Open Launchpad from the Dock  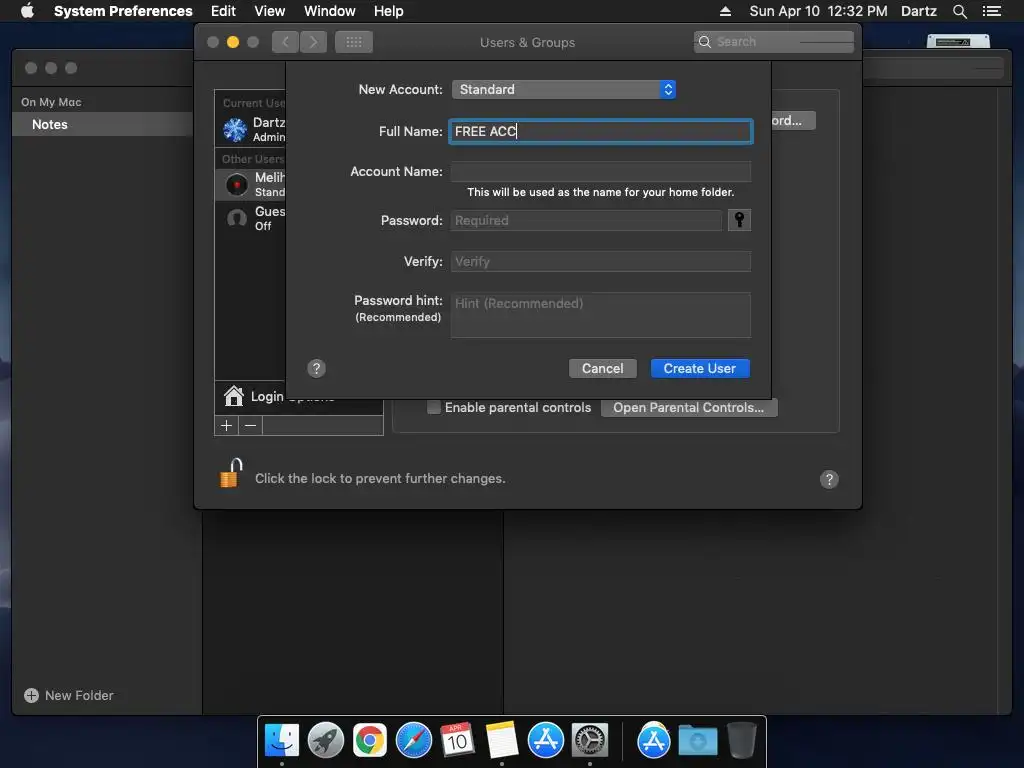(325, 741)
